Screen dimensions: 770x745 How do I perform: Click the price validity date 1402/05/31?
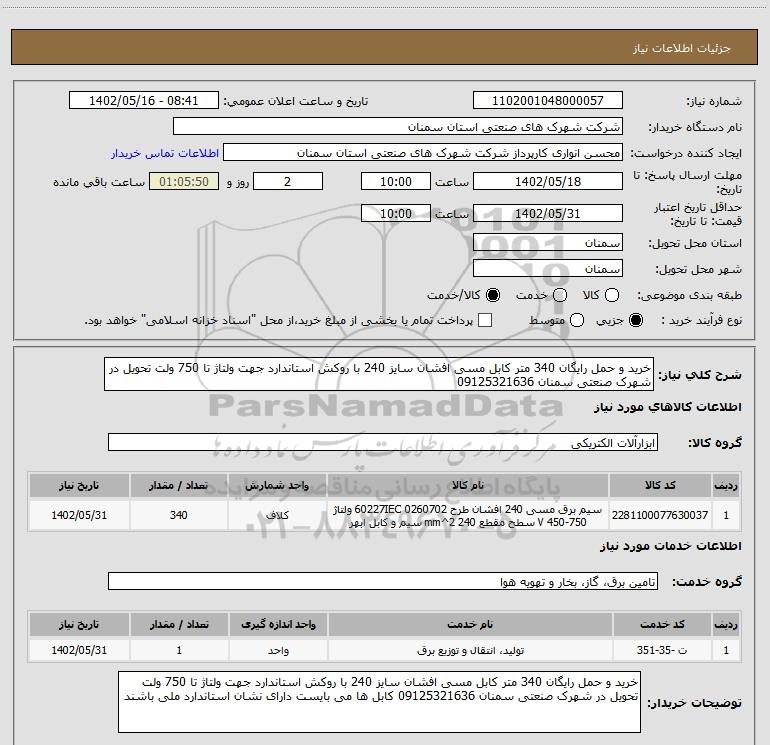(548, 213)
